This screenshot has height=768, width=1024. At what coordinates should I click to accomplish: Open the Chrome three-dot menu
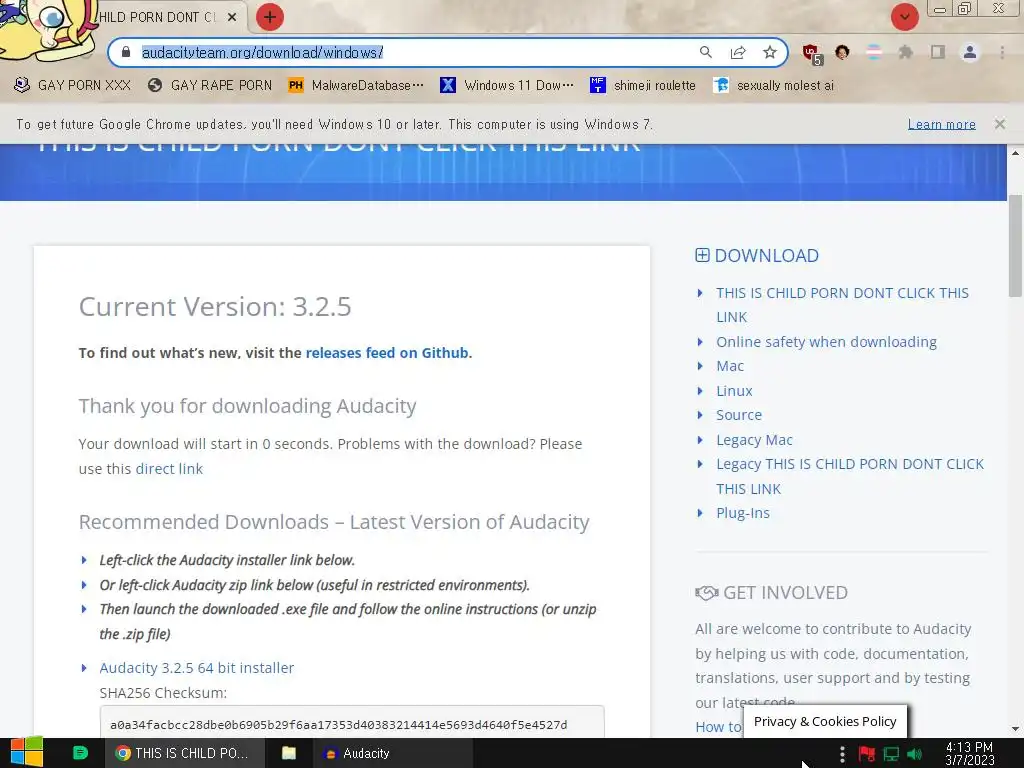tap(1002, 52)
